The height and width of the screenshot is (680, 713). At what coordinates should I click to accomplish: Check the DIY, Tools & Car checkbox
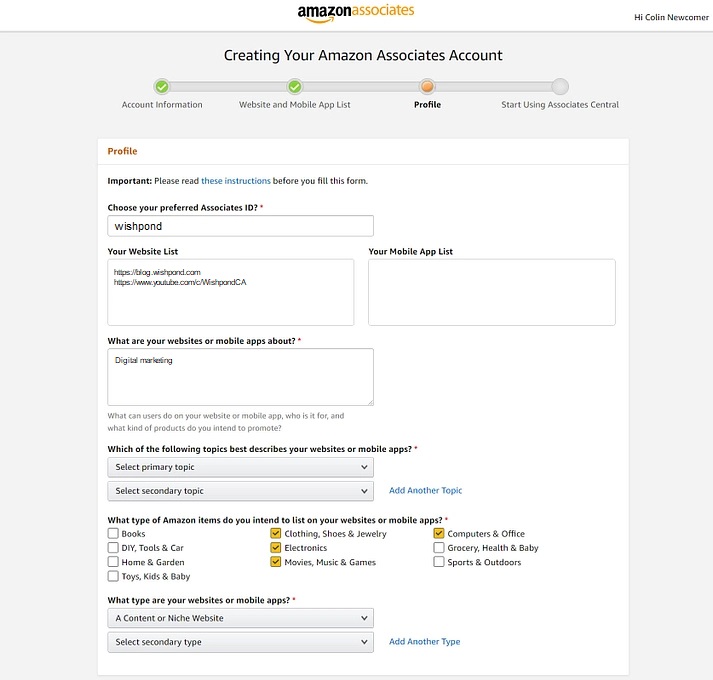click(x=113, y=547)
